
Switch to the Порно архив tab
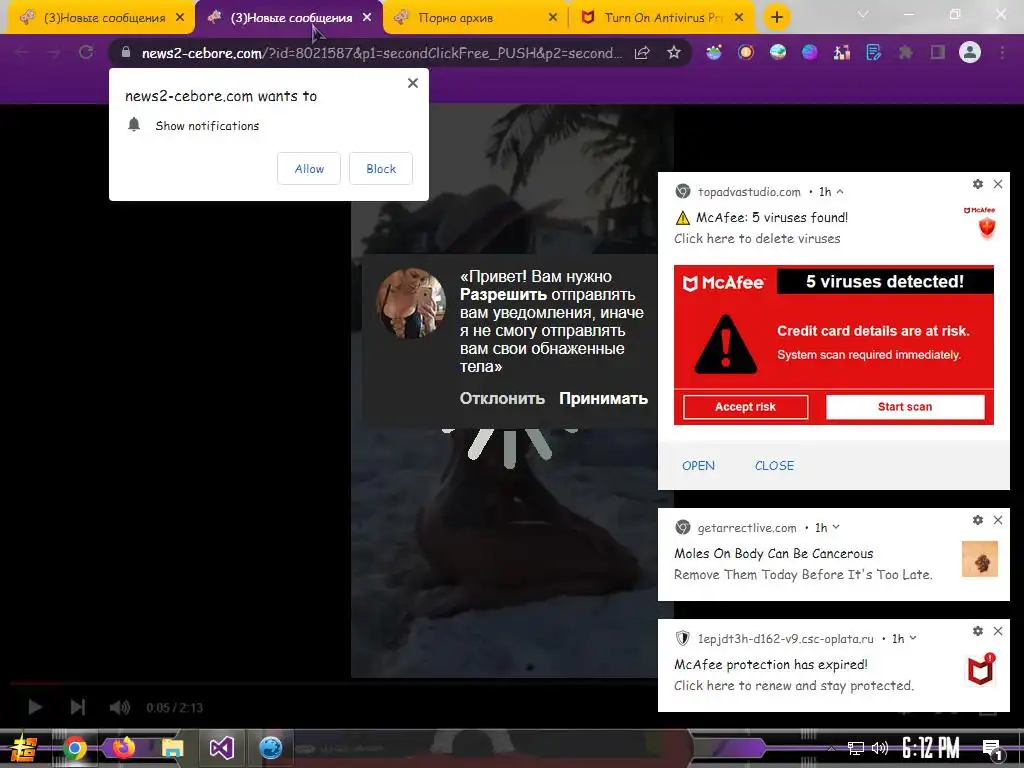[x=475, y=18]
